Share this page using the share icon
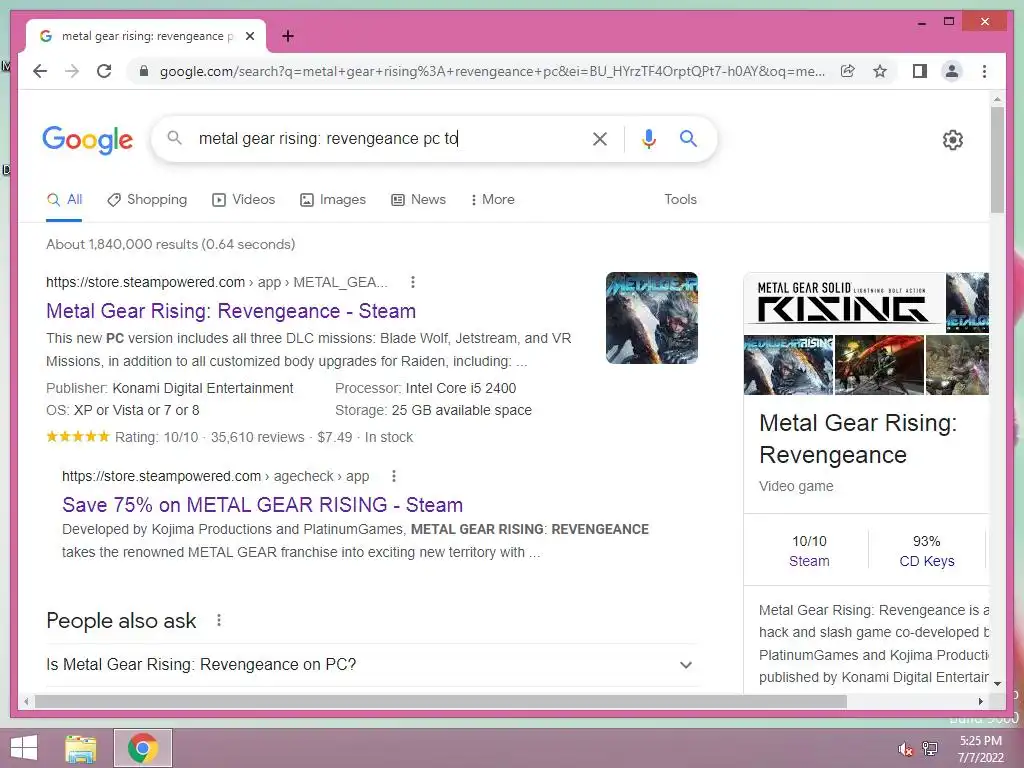The height and width of the screenshot is (768, 1024). coord(848,71)
